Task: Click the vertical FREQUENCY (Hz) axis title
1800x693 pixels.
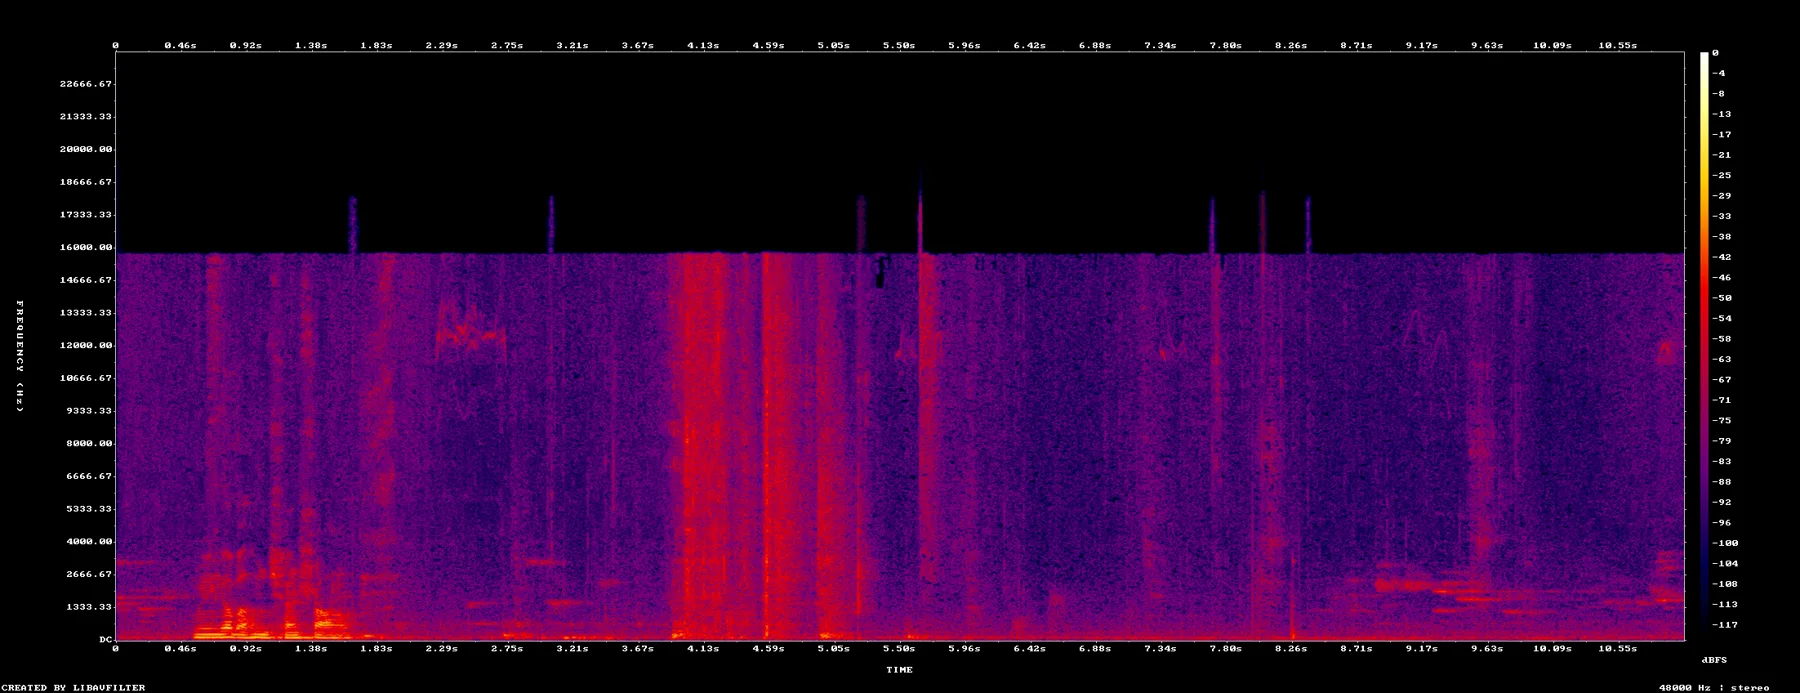Action: point(19,356)
